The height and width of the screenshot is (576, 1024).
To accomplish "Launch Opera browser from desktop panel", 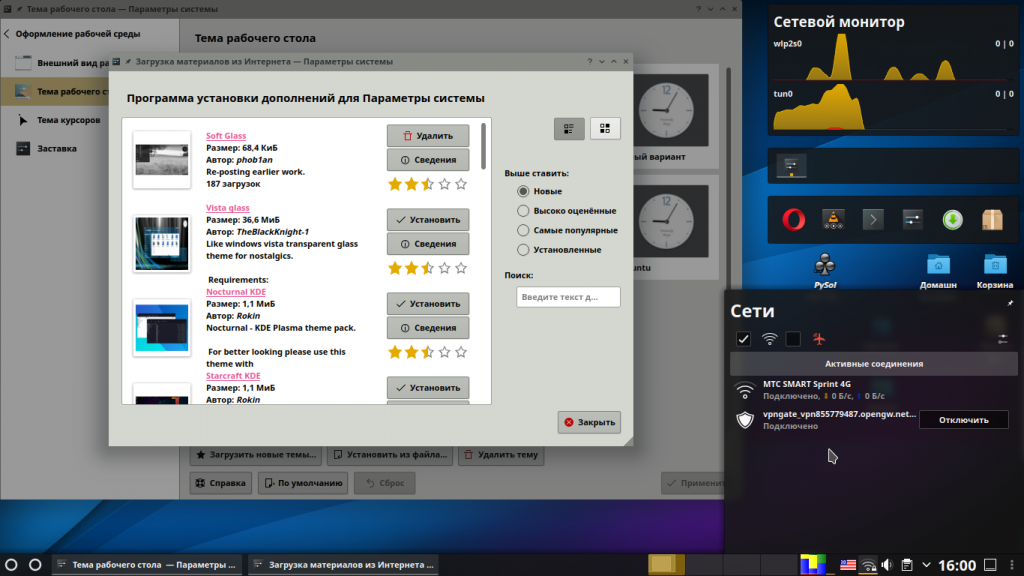I will 793,220.
